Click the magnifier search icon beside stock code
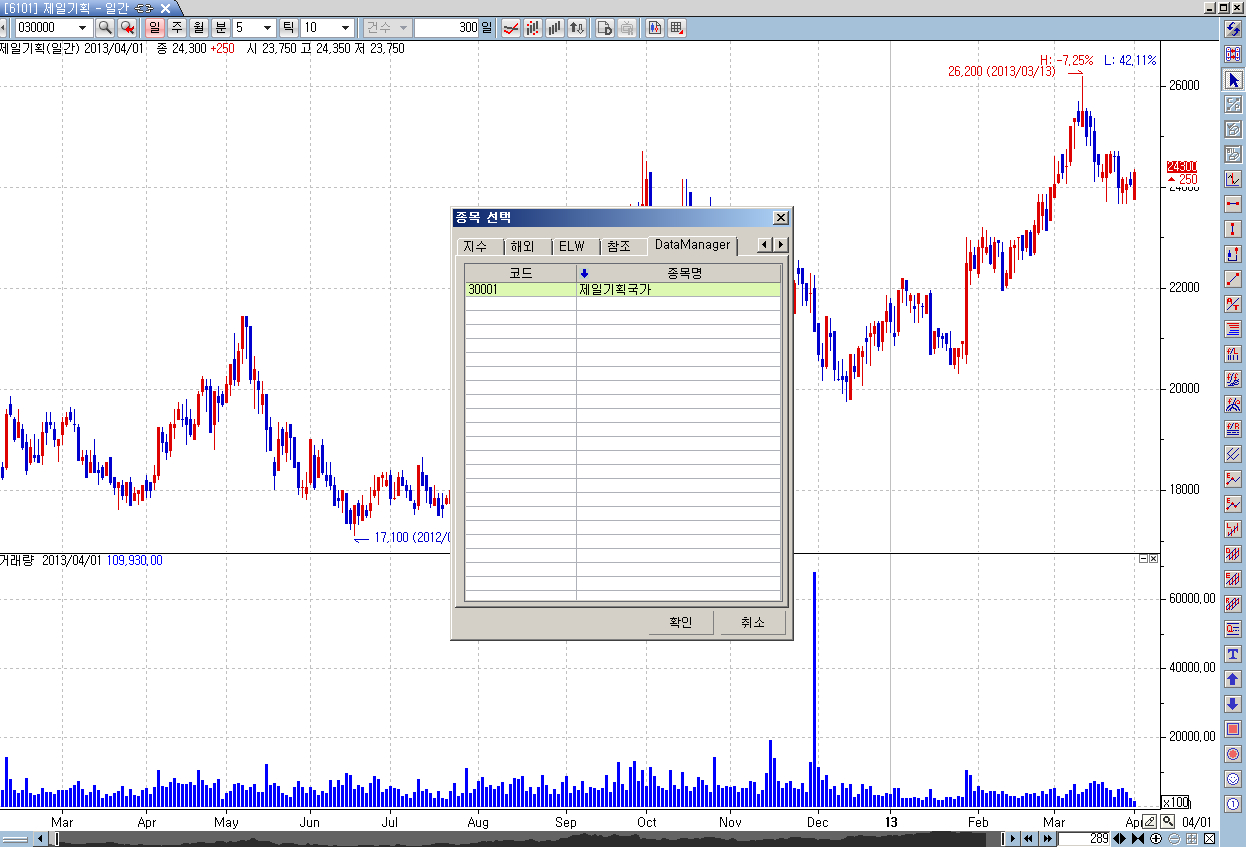This screenshot has width=1247, height=848. tap(105, 28)
